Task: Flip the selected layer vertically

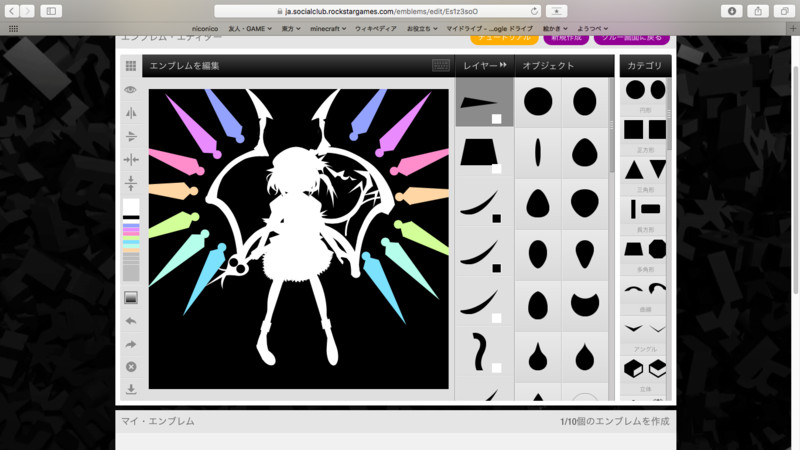Action: click(x=131, y=136)
